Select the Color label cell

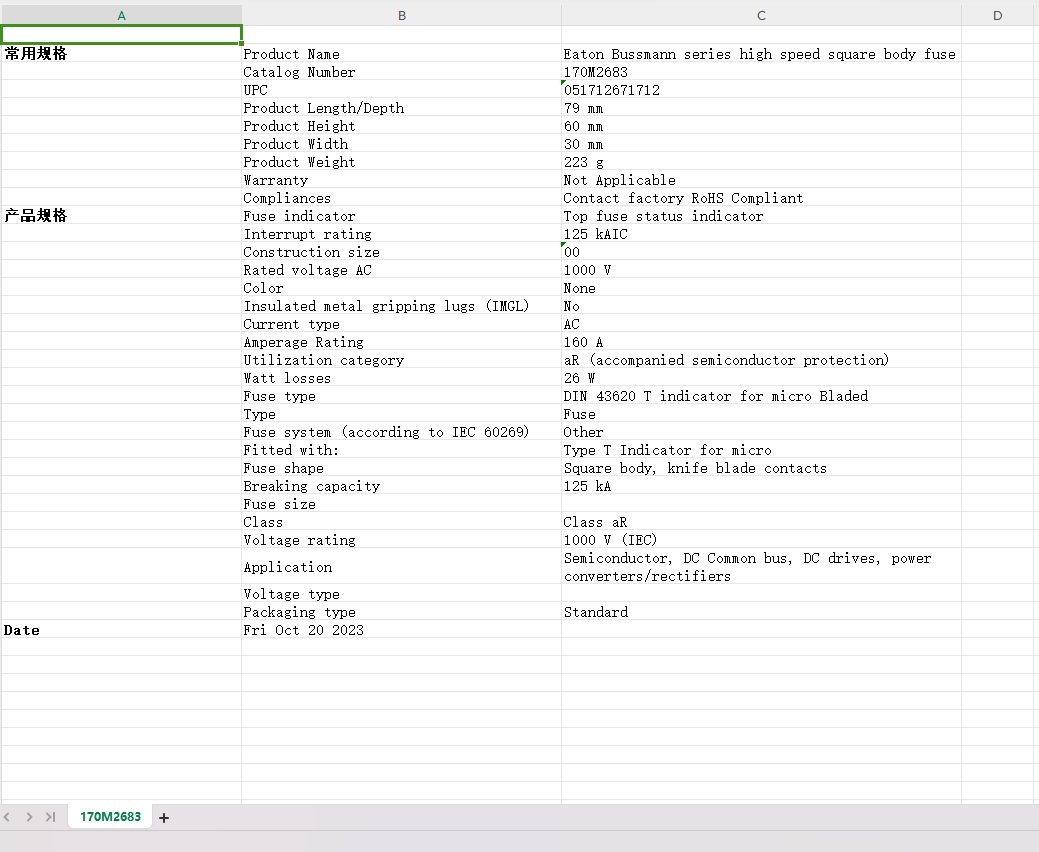(x=402, y=288)
